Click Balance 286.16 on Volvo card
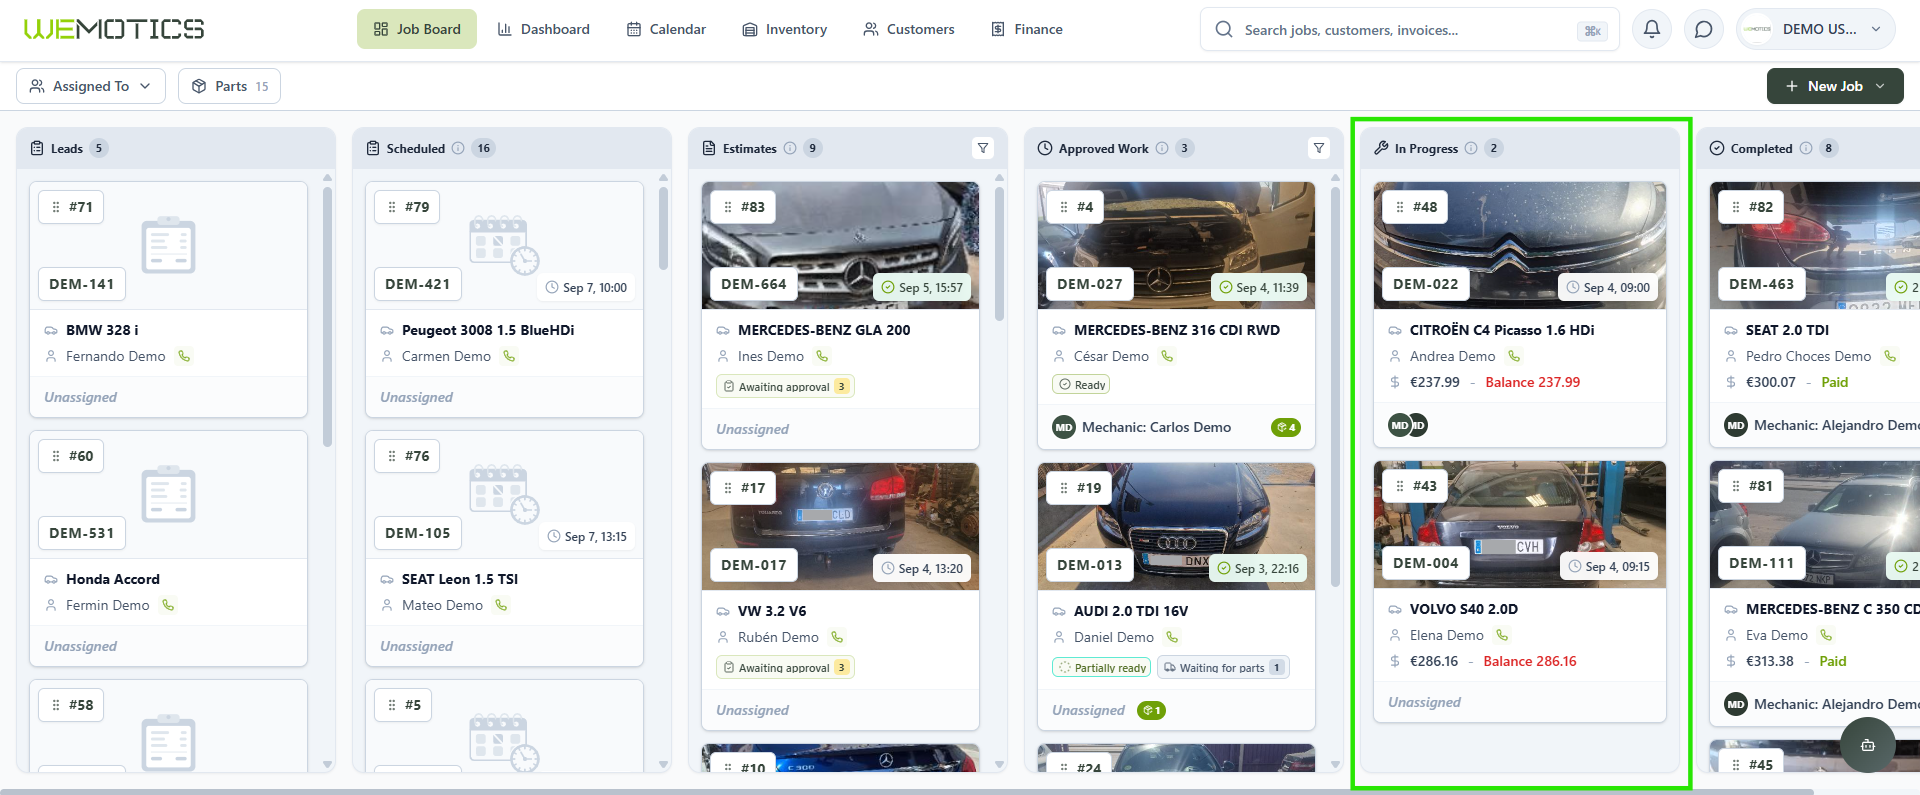Screen dimensions: 1920x795 (x=1530, y=661)
